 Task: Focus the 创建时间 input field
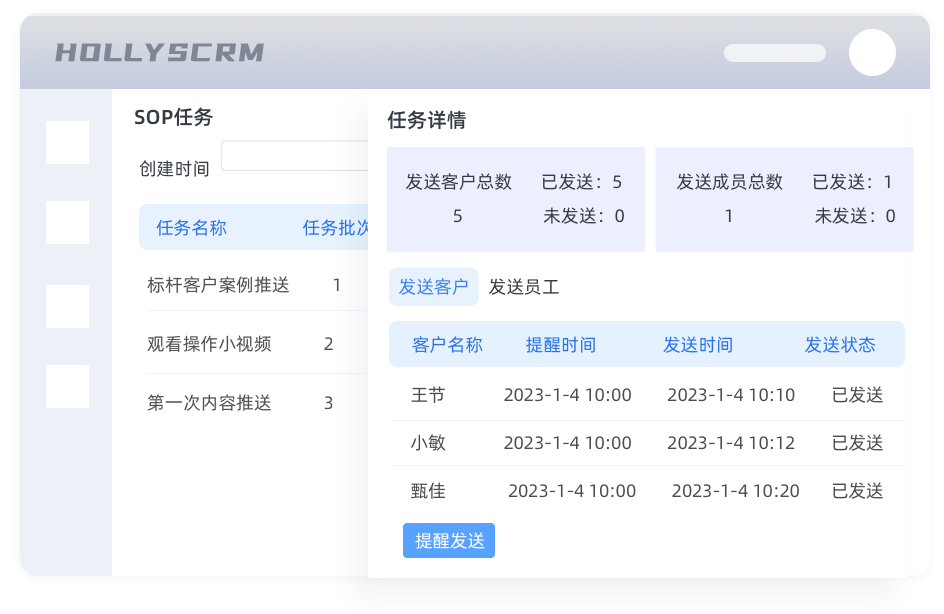tap(294, 156)
